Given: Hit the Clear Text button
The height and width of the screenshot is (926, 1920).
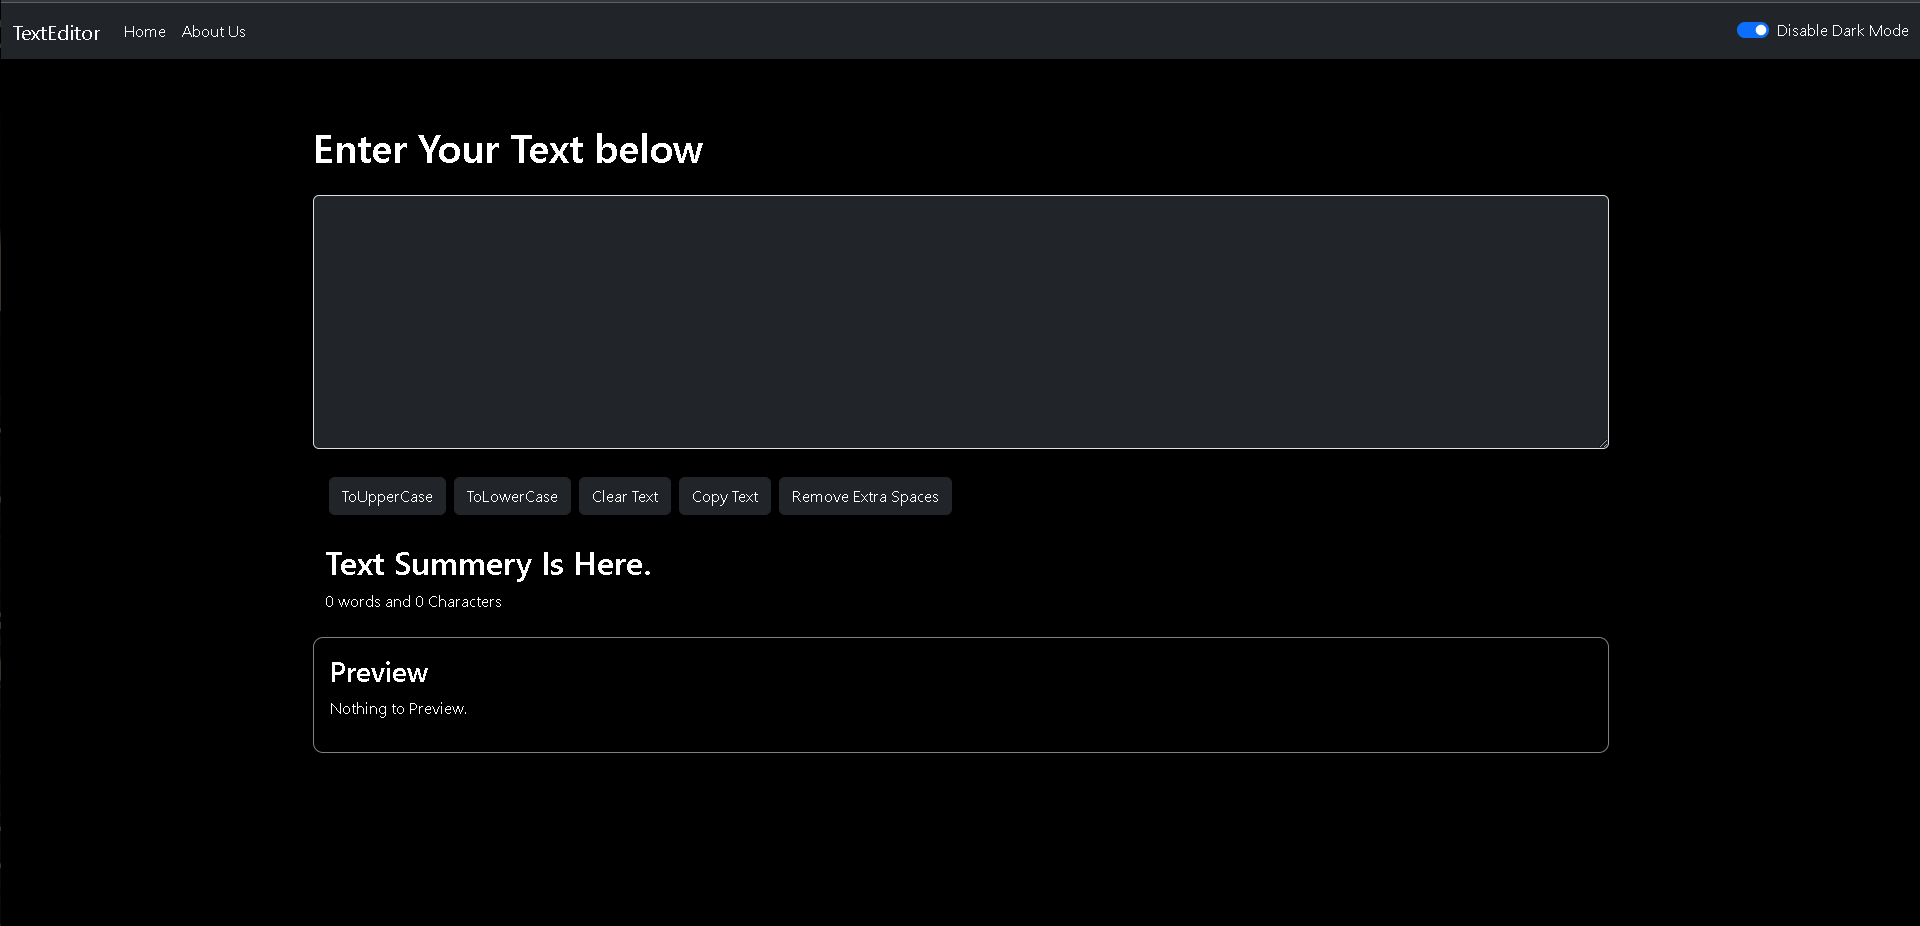Looking at the screenshot, I should point(624,496).
